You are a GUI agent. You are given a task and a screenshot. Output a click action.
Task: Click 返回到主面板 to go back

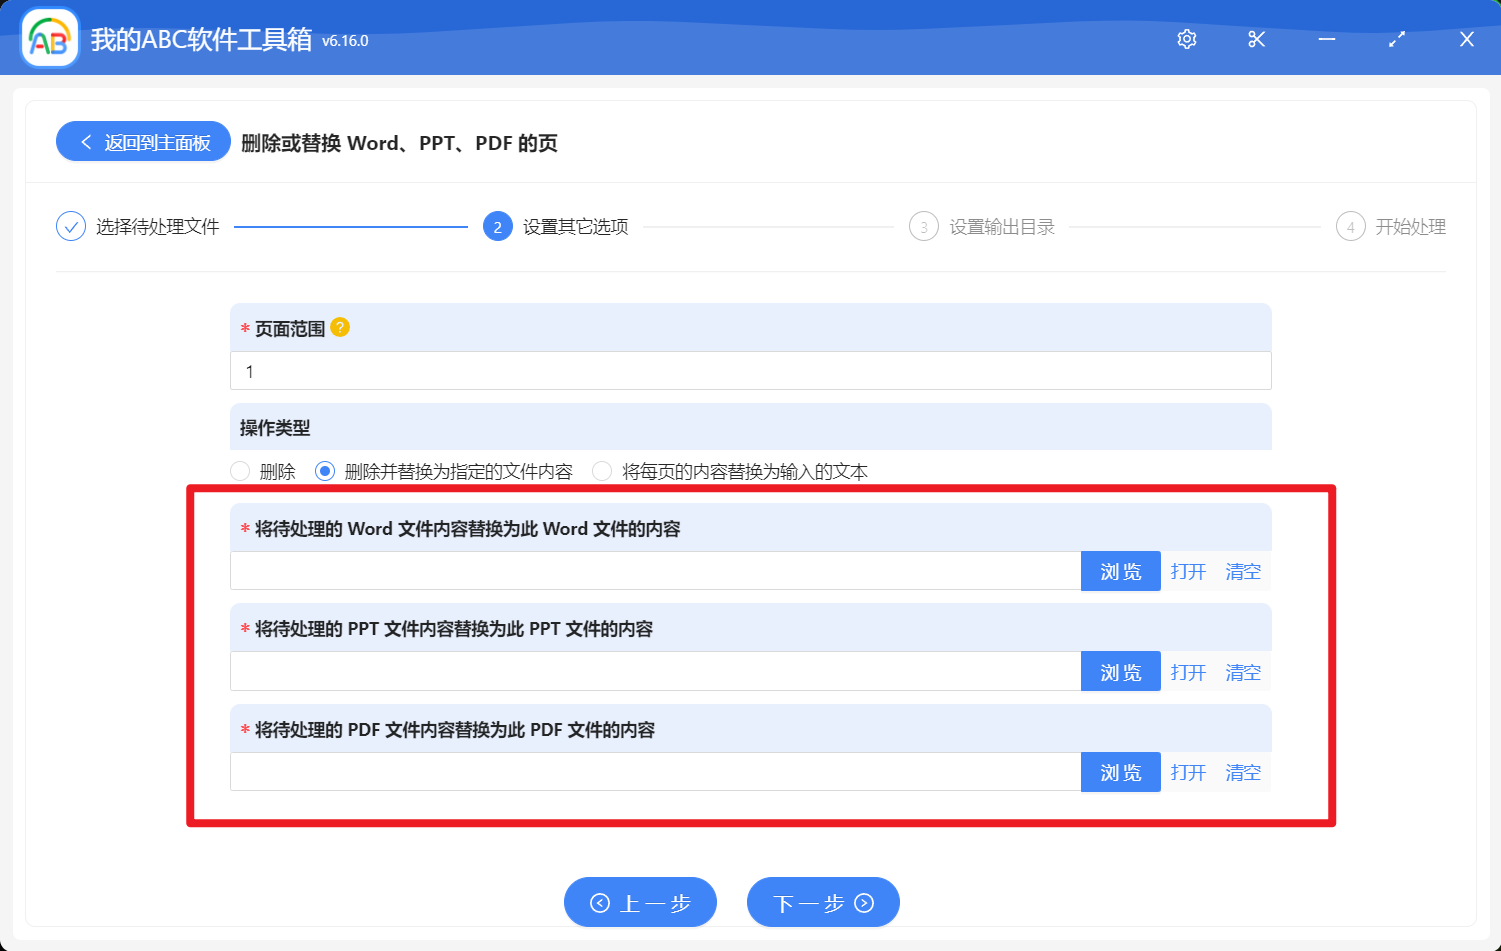pos(142,141)
